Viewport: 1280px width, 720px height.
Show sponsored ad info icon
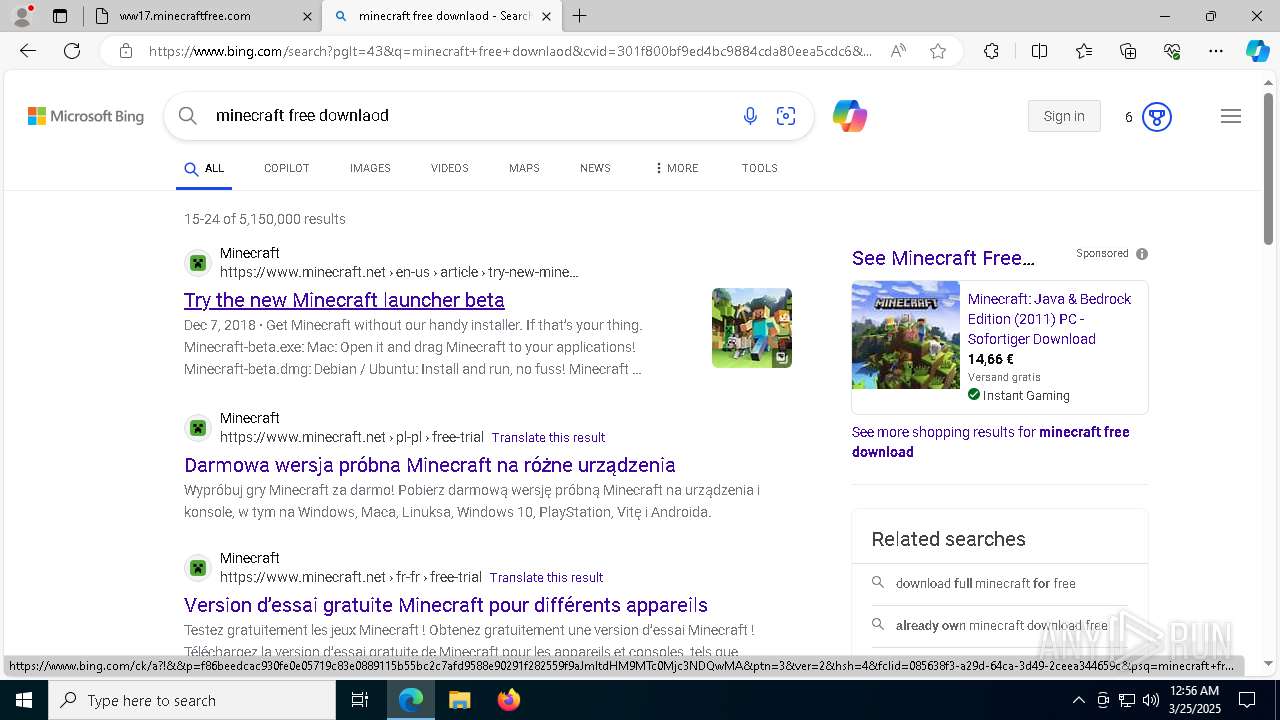click(1142, 254)
